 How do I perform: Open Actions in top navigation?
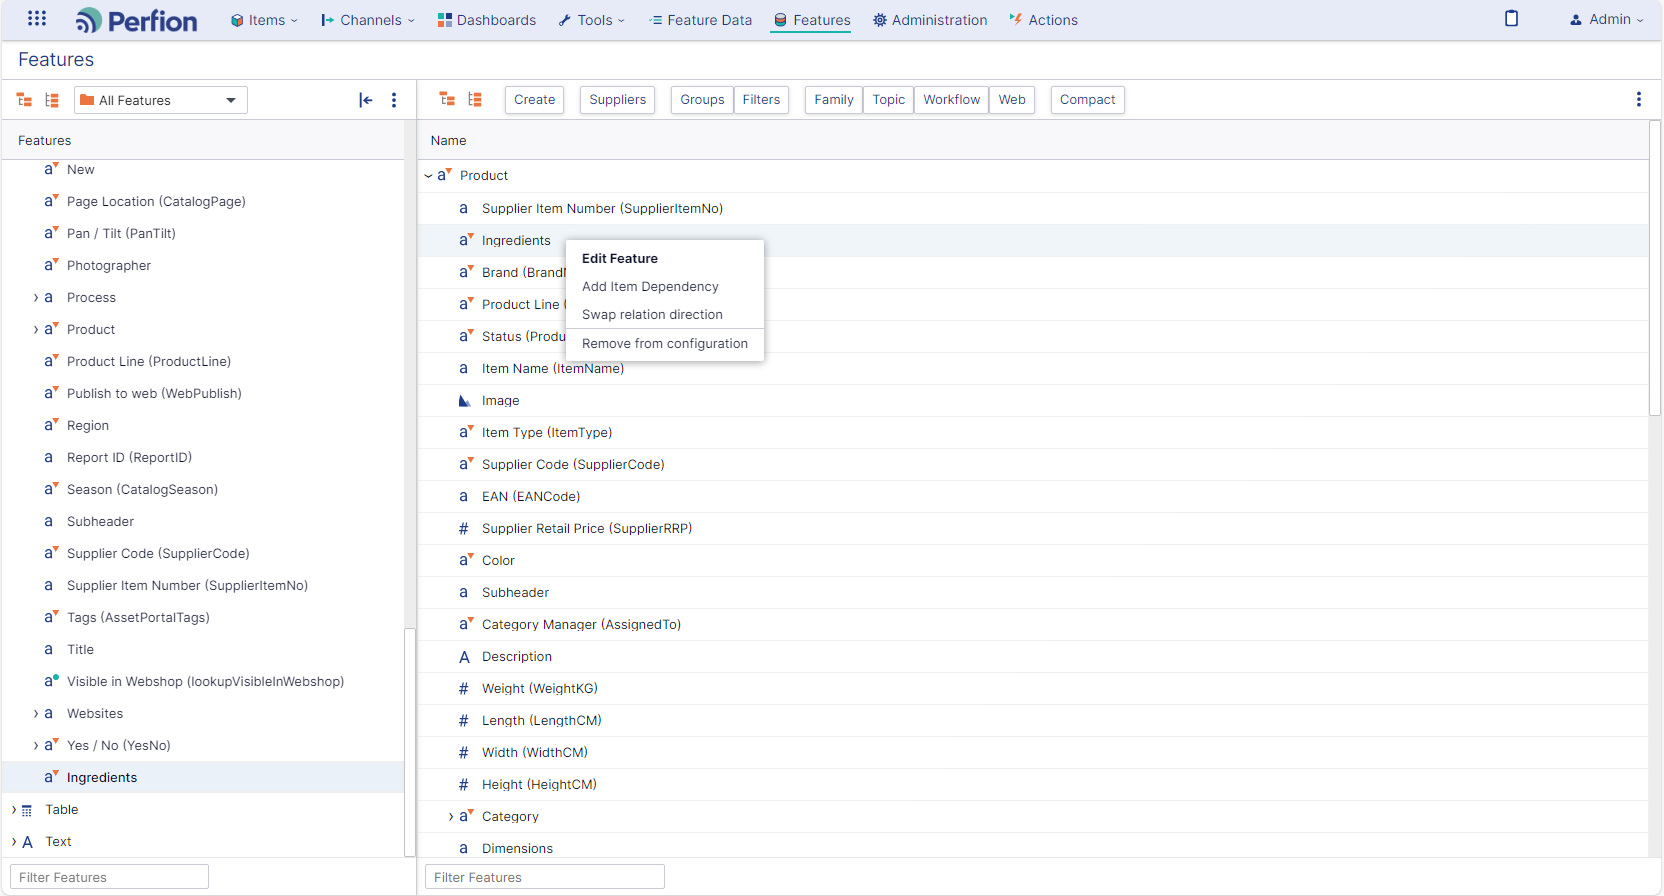coord(1043,20)
